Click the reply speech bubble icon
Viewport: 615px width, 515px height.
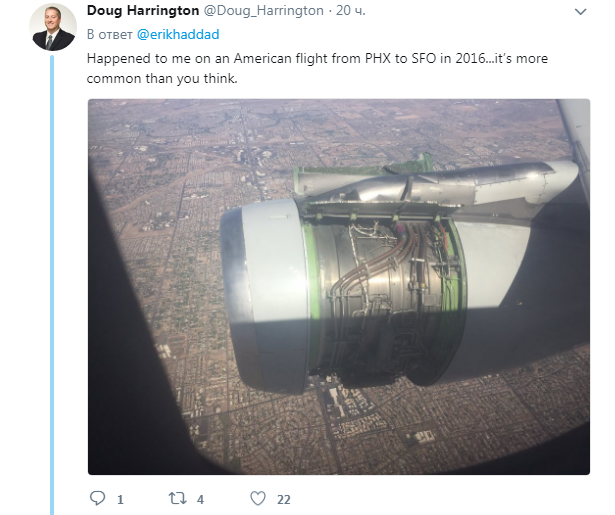tap(97, 498)
